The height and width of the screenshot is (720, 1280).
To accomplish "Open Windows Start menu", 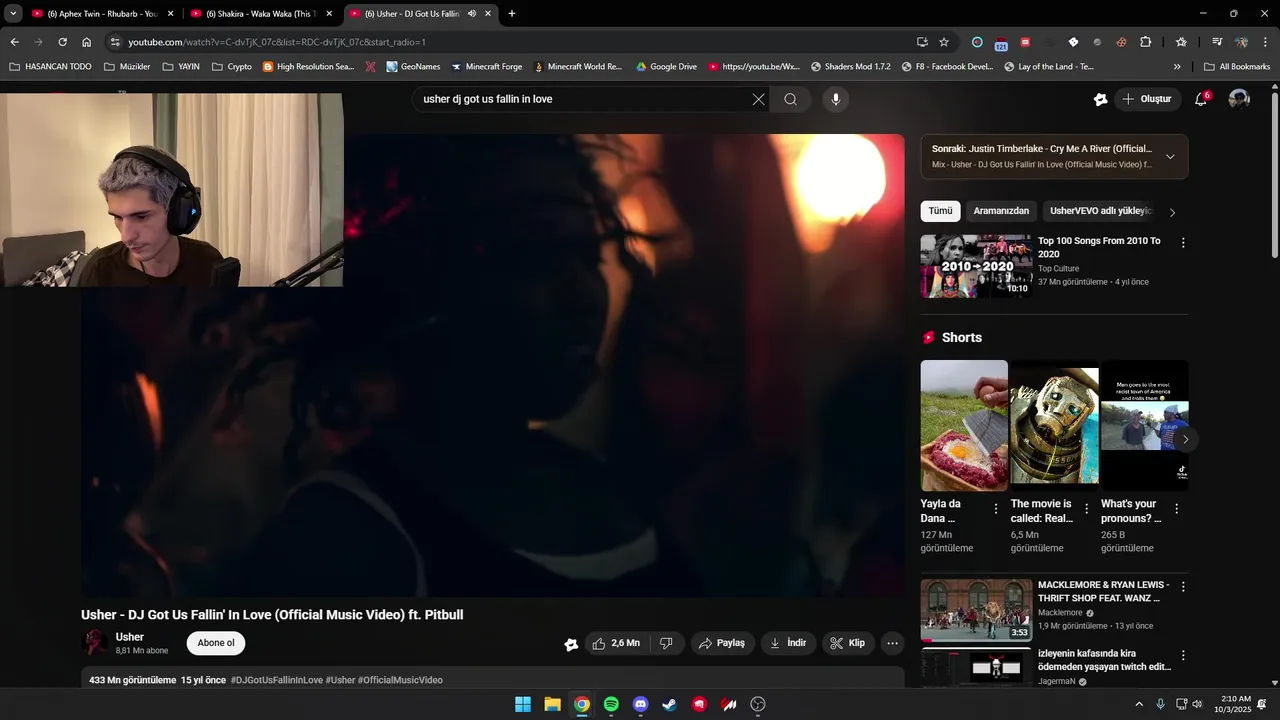I will pyautogui.click(x=523, y=704).
